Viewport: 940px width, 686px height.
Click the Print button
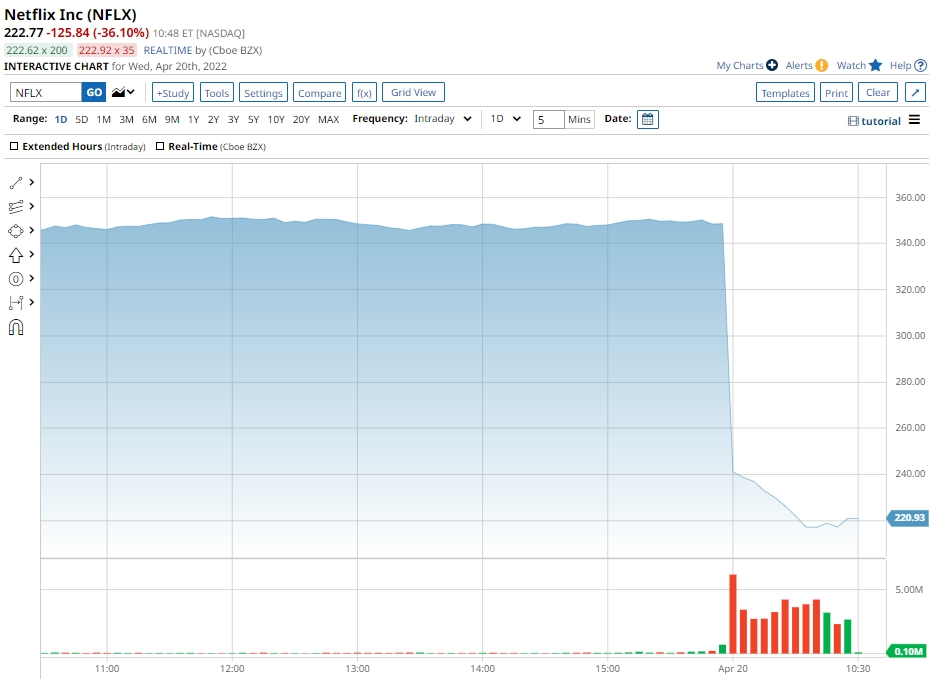point(836,92)
